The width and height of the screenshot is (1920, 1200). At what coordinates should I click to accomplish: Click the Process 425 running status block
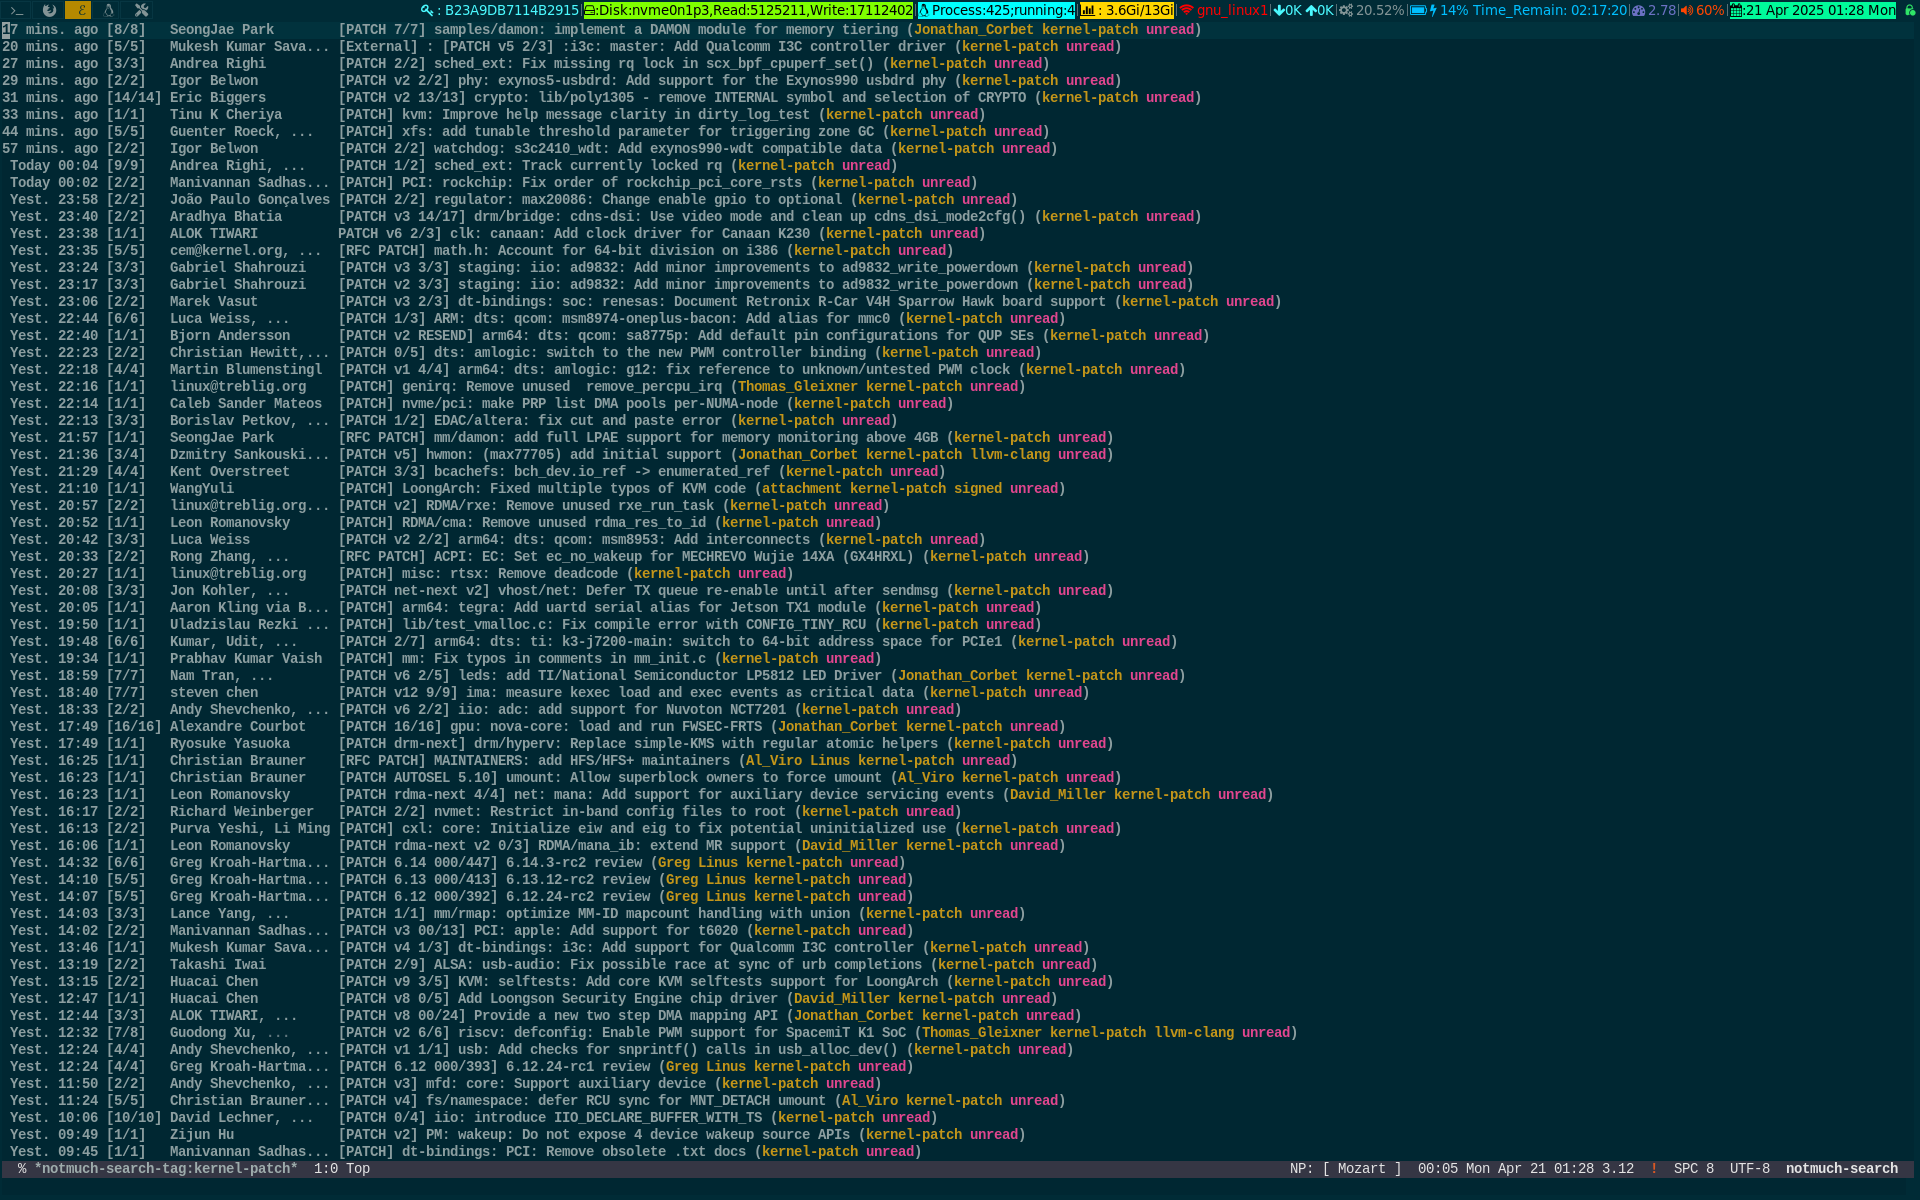[996, 10]
